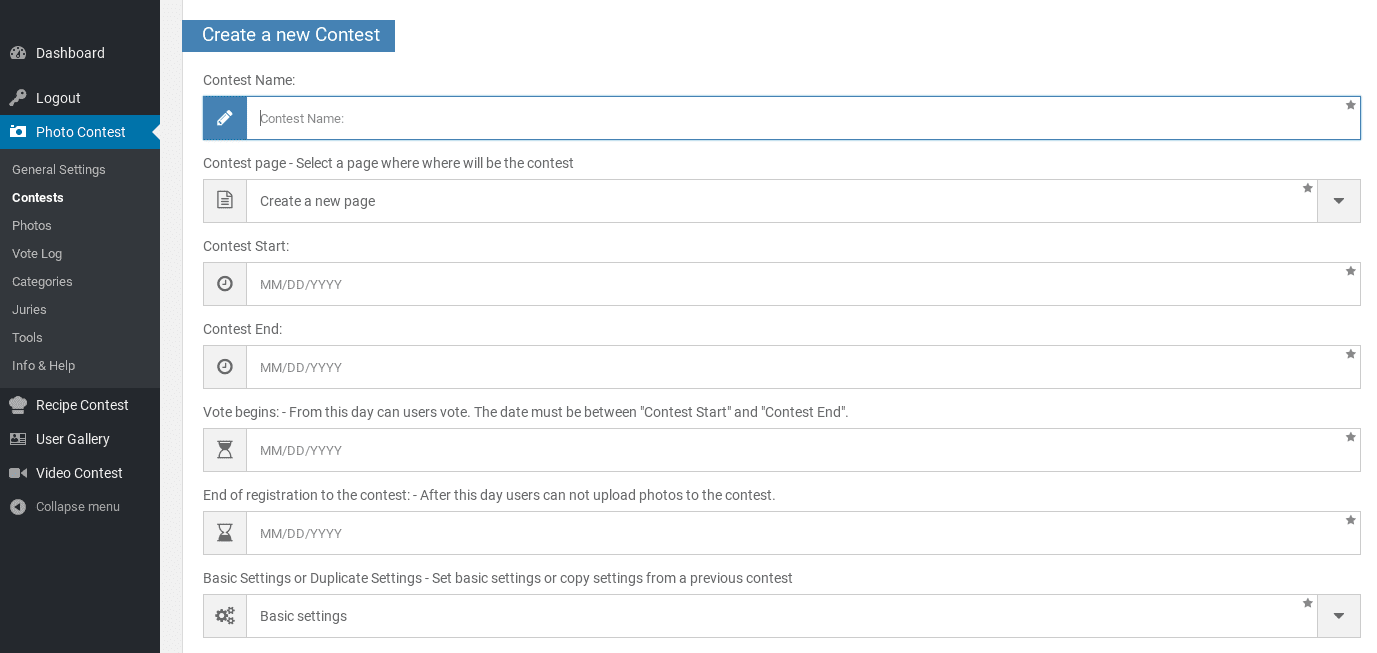Click the hourglass icon for registration end date
The height and width of the screenshot is (653, 1377).
pos(224,532)
